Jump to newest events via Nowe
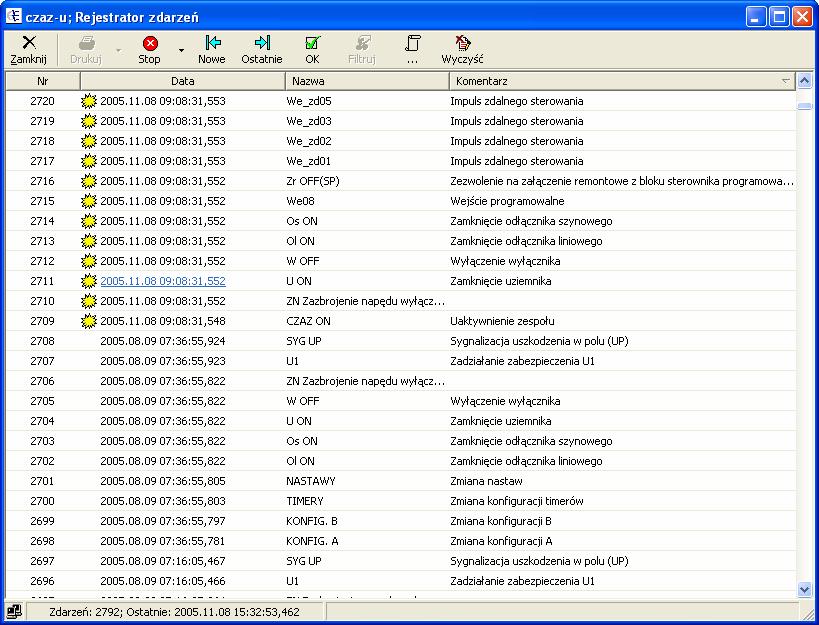Viewport: 819px width, 625px height. coord(212,50)
